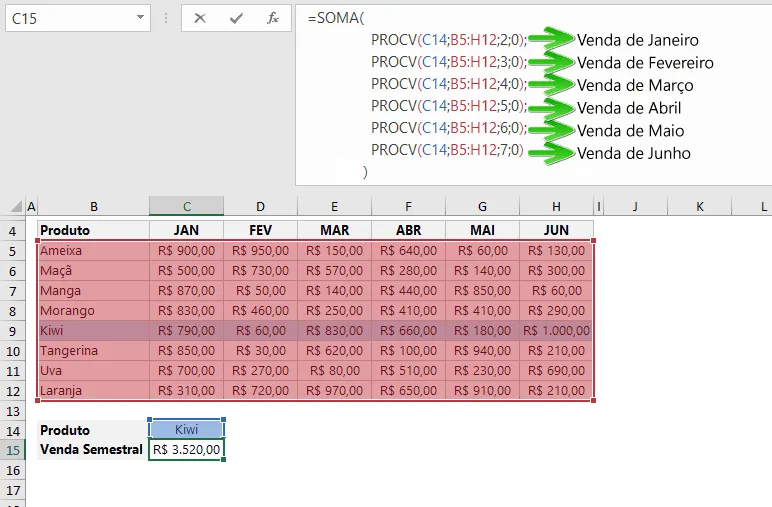Select the Maçã product cell
This screenshot has width=772, height=507.
click(x=93, y=271)
